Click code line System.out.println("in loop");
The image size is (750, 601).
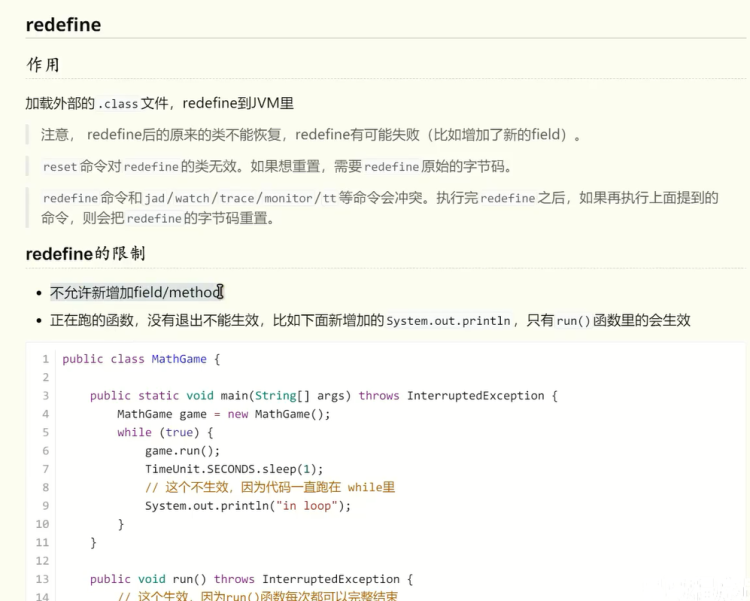coord(248,506)
